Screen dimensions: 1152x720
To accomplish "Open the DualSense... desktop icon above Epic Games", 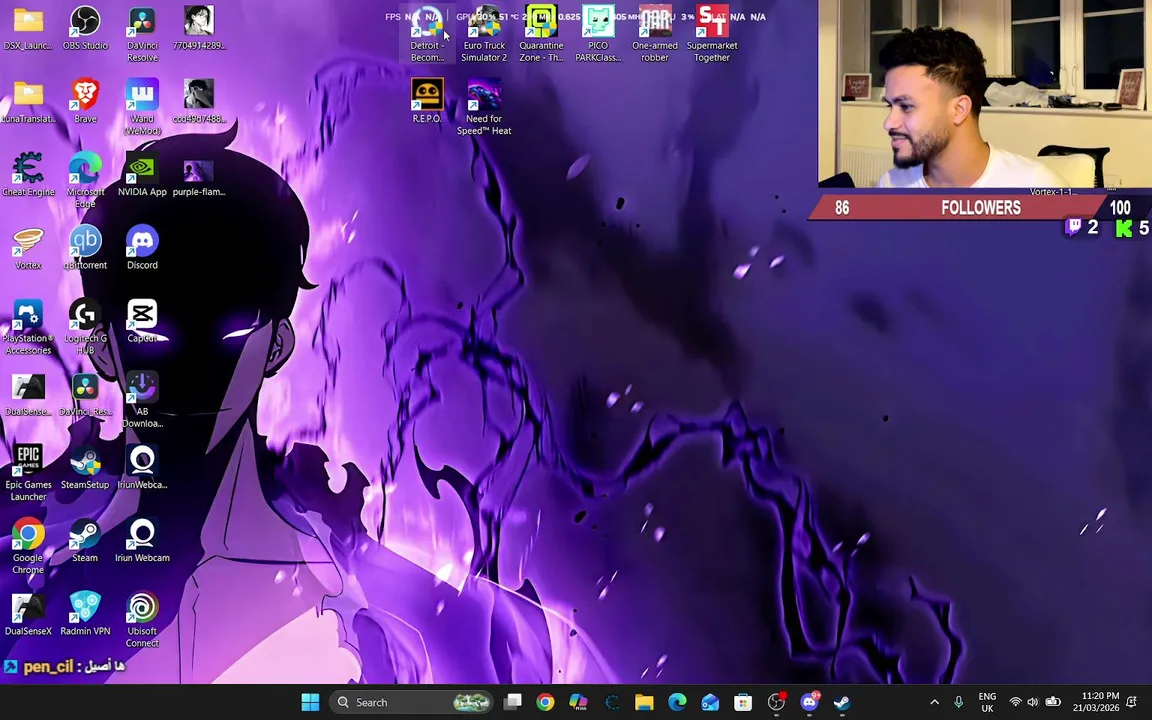I will tap(28, 395).
